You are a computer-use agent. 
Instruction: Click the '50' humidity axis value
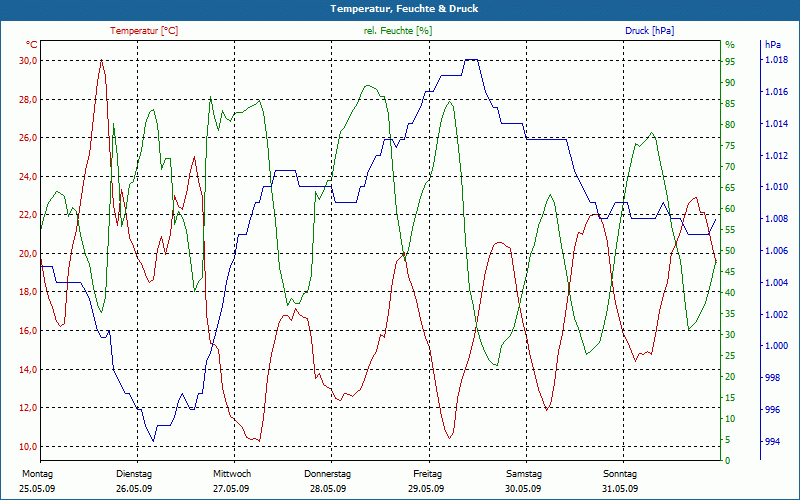(730, 251)
